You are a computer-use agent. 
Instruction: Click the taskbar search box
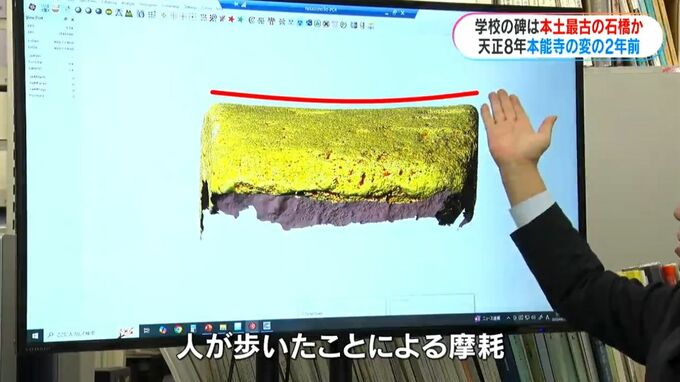click(x=82, y=333)
